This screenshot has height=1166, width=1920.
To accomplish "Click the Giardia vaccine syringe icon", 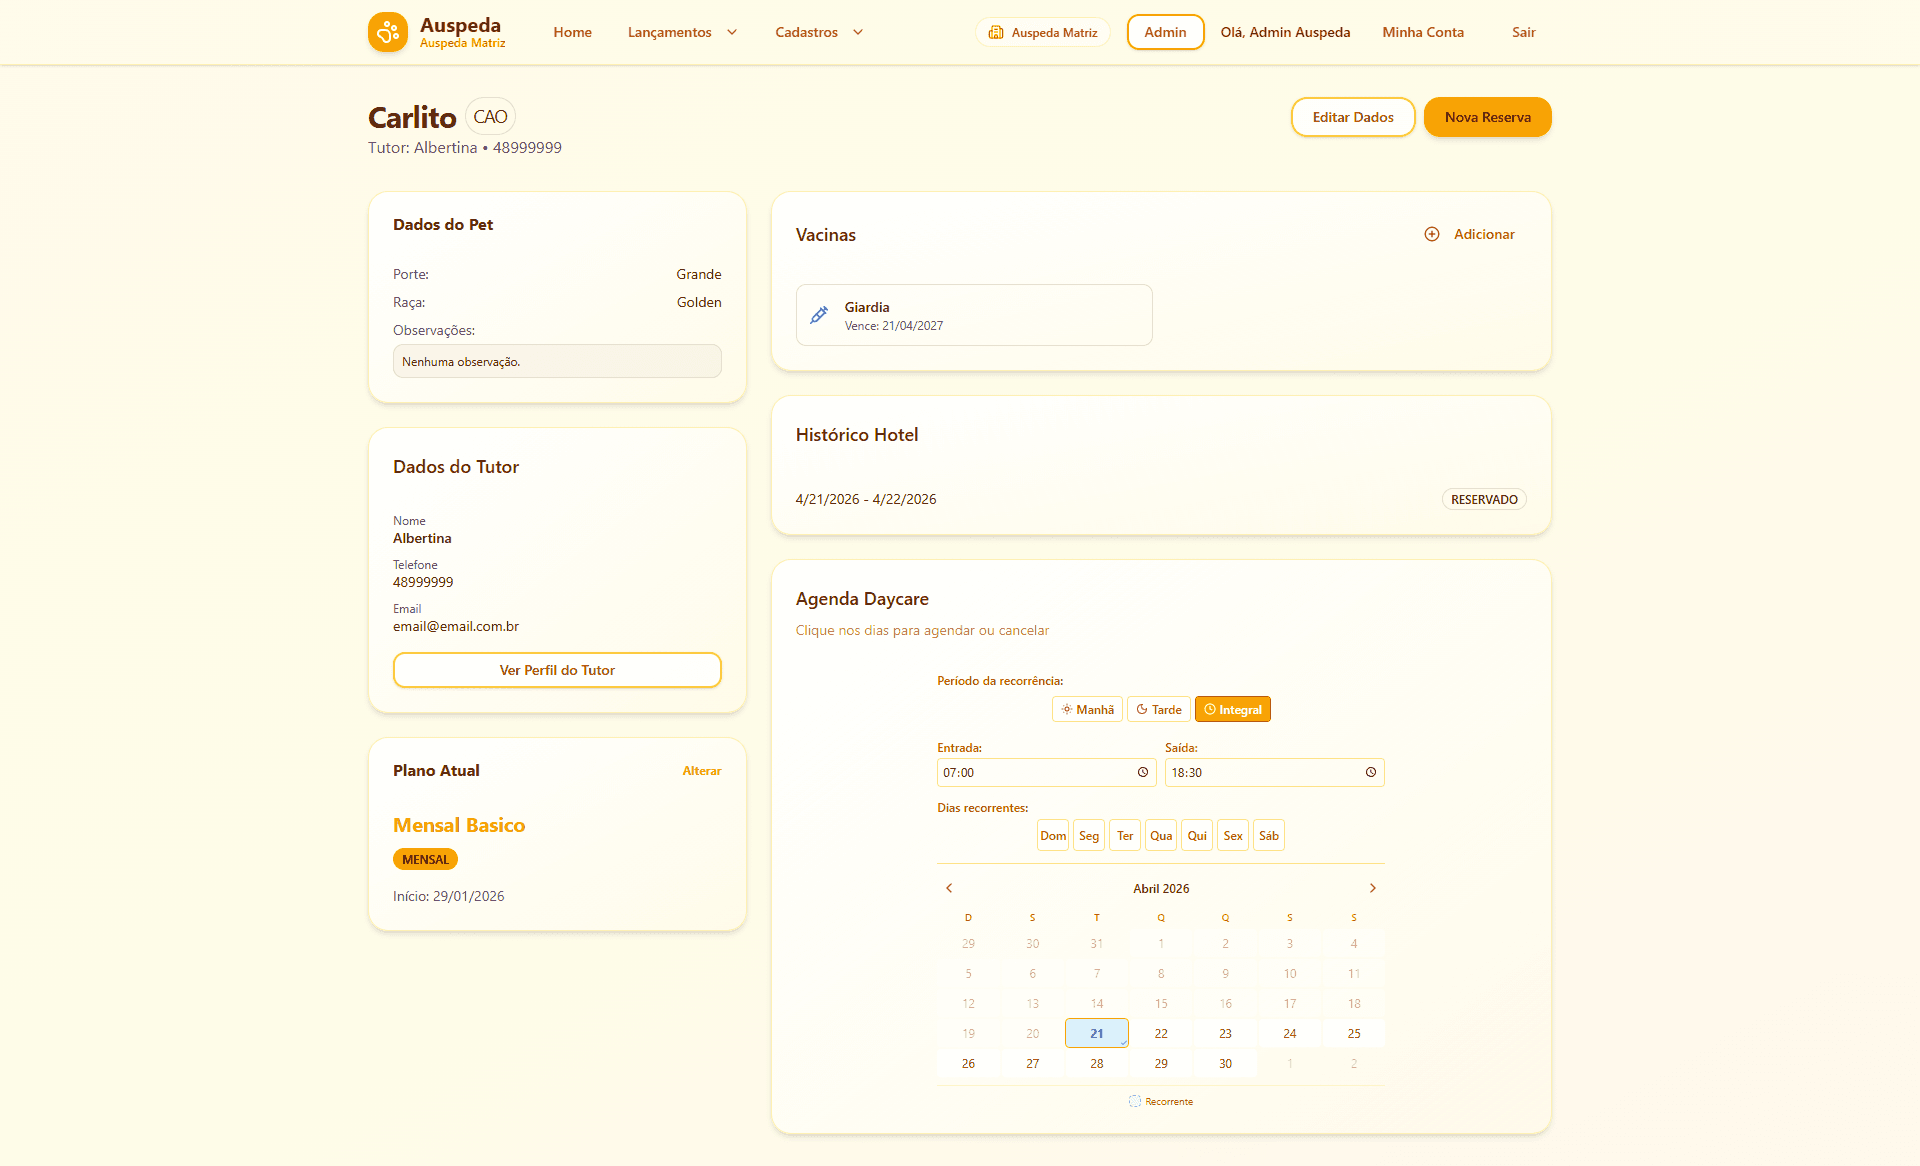I will [x=819, y=315].
